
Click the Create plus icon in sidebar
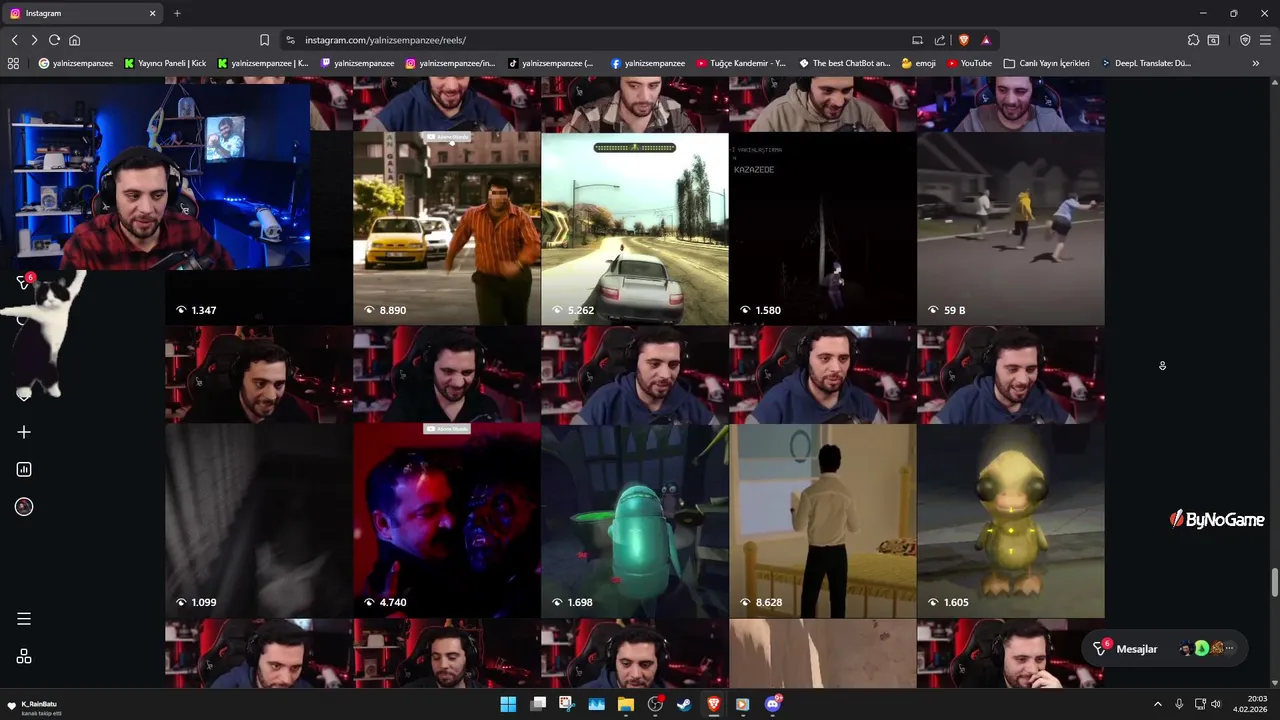tap(24, 432)
